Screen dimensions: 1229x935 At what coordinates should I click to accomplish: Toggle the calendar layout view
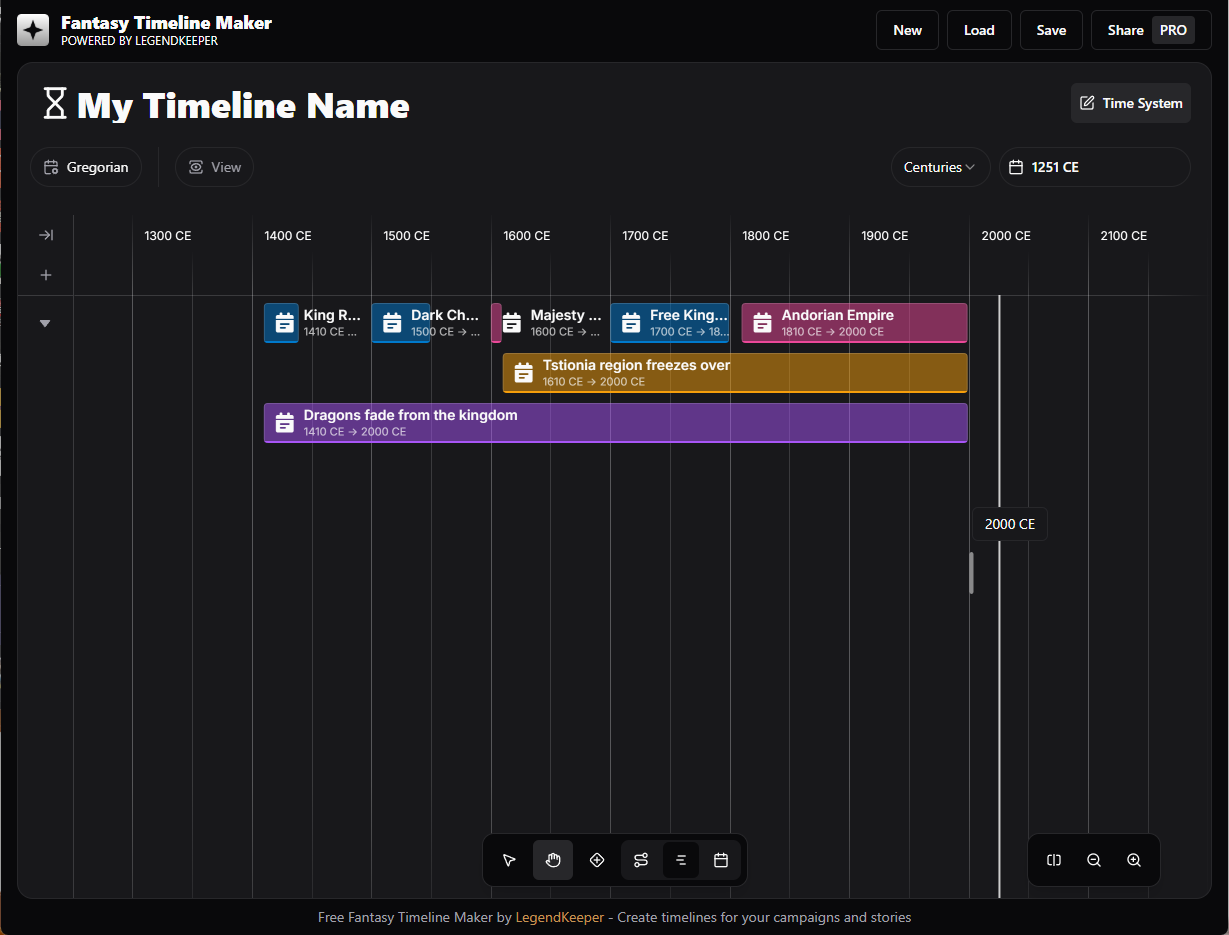click(x=721, y=860)
